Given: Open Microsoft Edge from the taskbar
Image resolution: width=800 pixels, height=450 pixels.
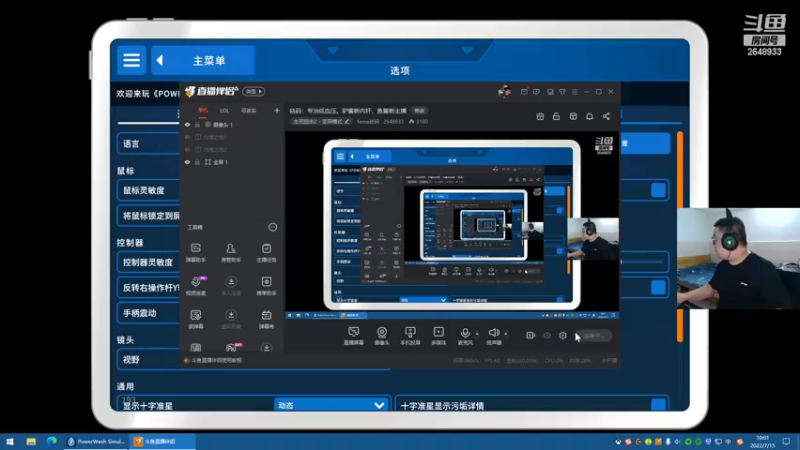Looking at the screenshot, I should pos(52,441).
